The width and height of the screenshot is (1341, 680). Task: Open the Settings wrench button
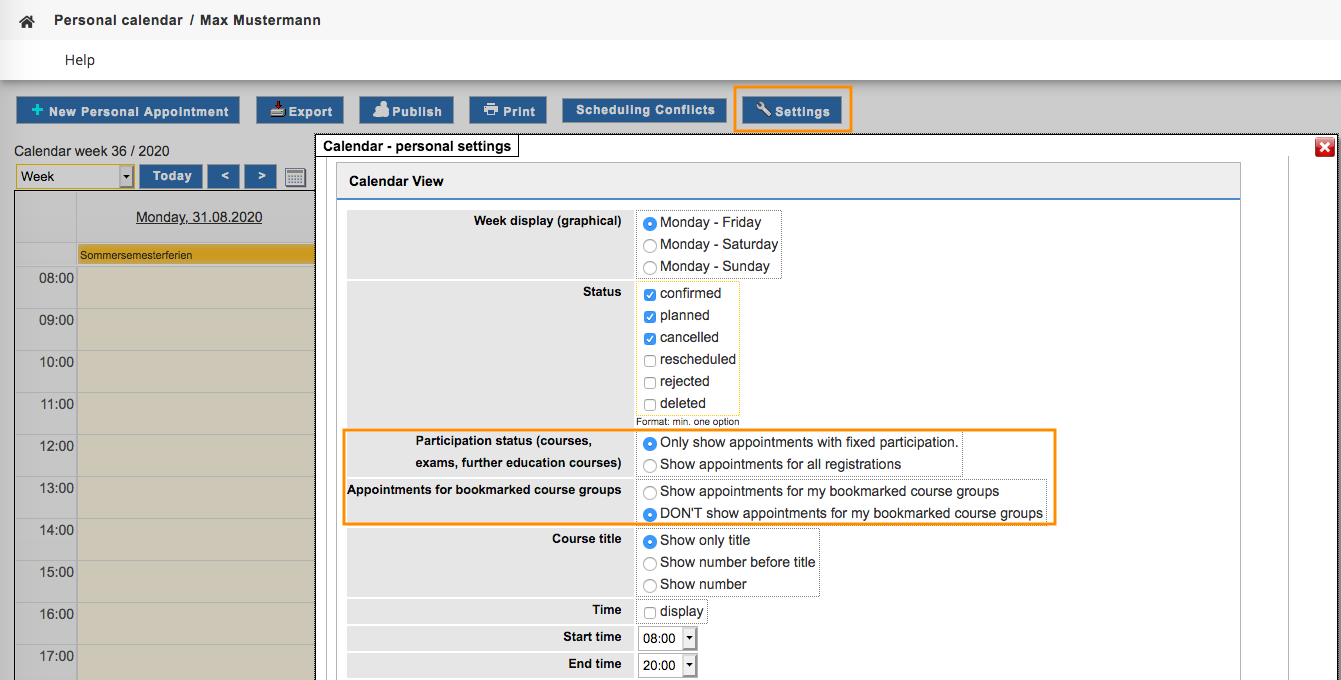point(792,110)
